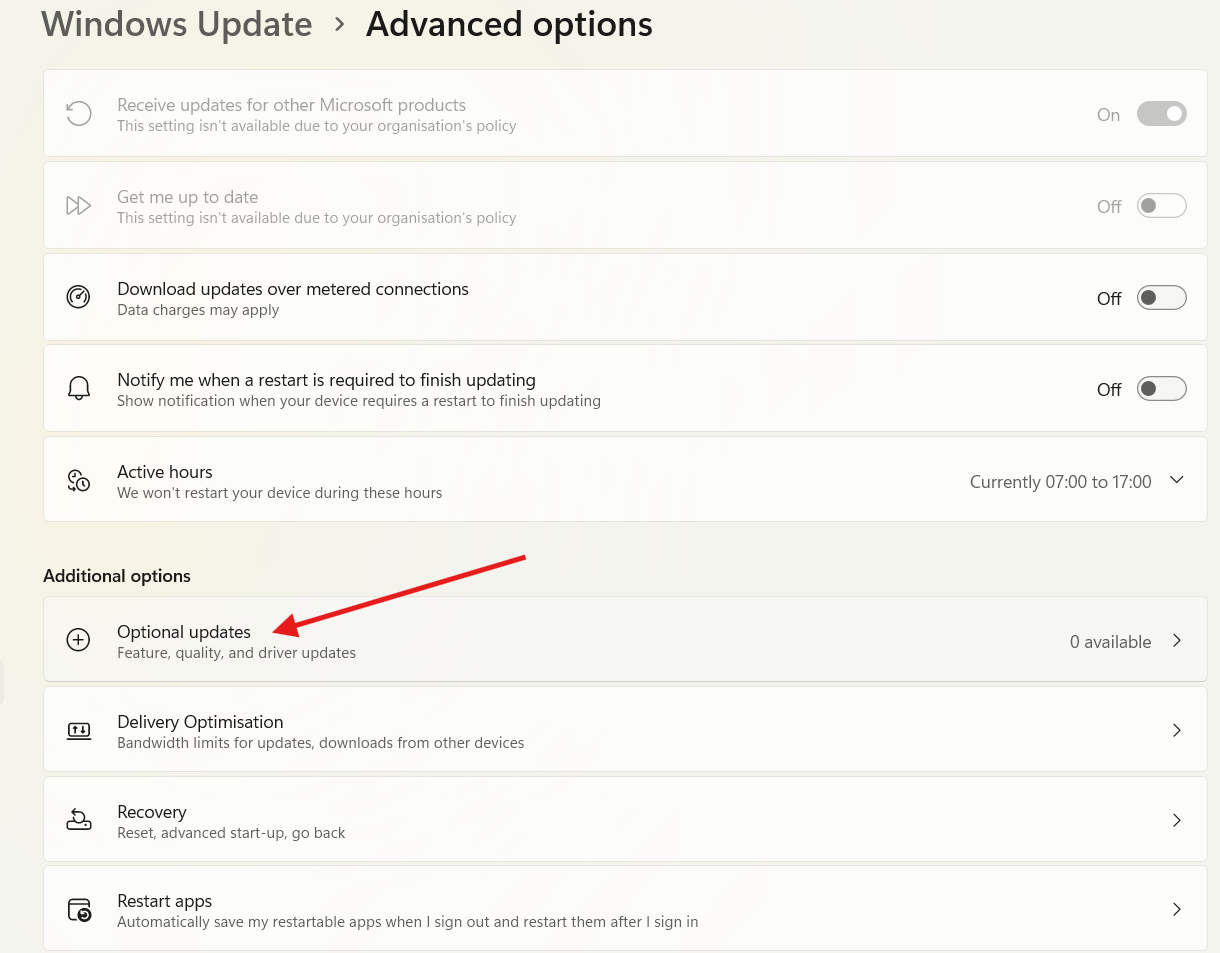Enable download updates over metered connections
The height and width of the screenshot is (953, 1220).
coord(1161,298)
